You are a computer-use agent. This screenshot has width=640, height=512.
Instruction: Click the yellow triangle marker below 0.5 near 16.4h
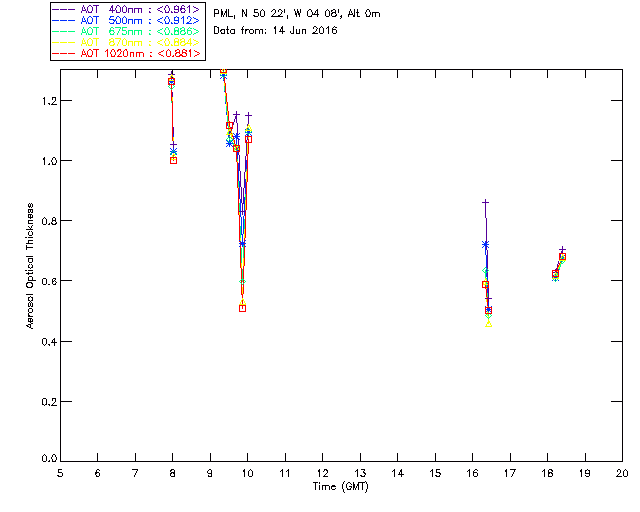pos(489,324)
